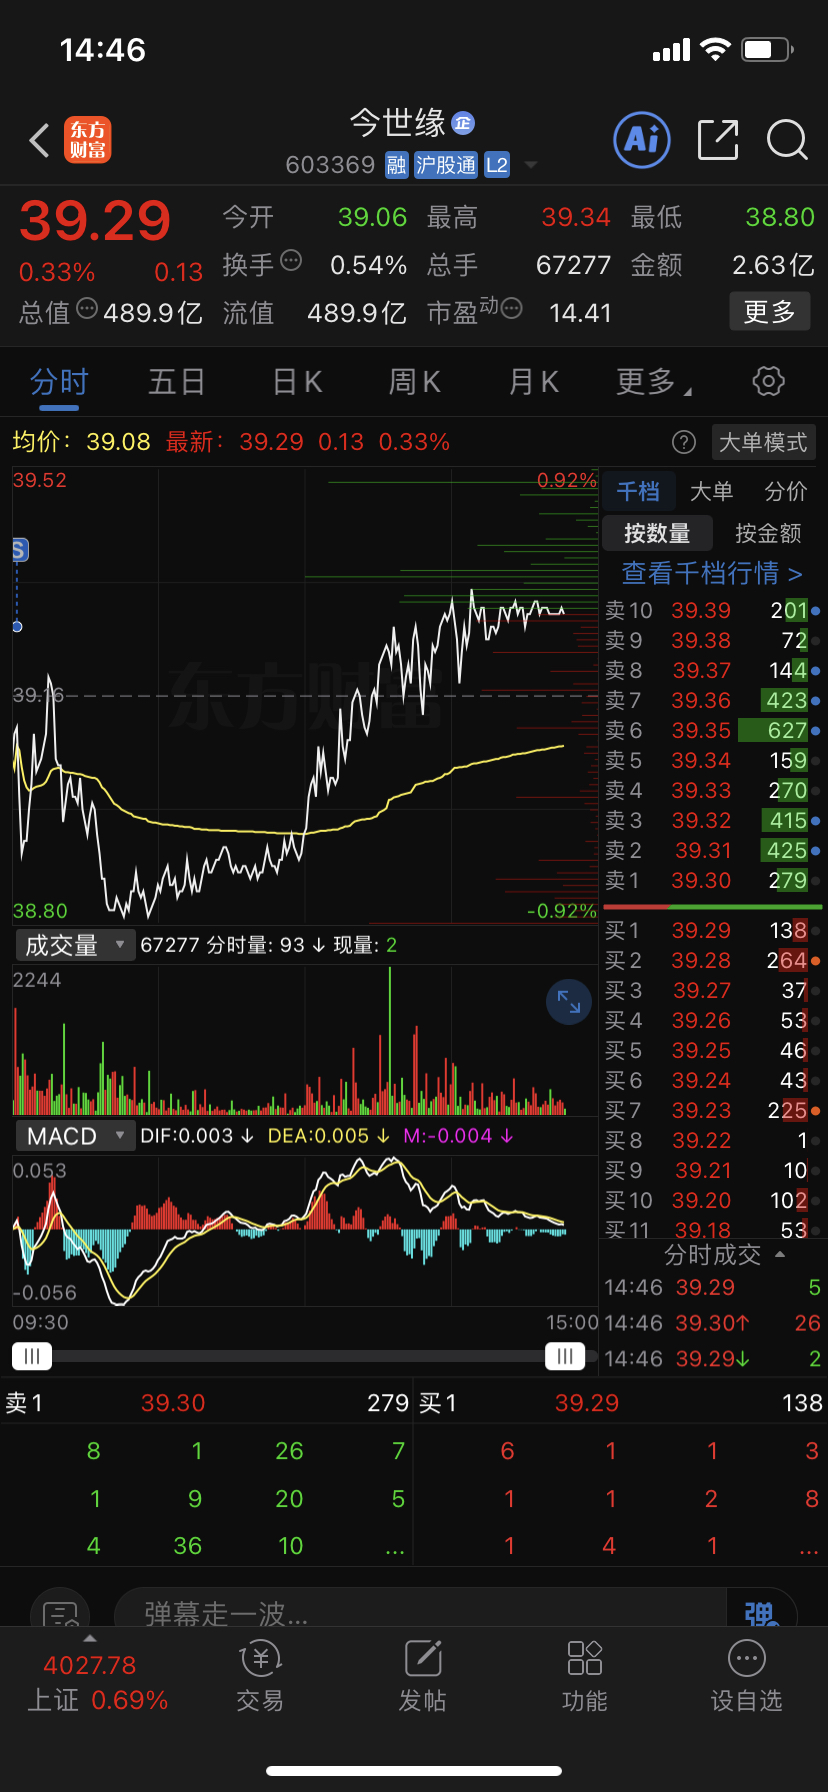Screen dimensions: 828x1792
Task: Expand dropdown arrow under stock name
Action: [x=531, y=165]
